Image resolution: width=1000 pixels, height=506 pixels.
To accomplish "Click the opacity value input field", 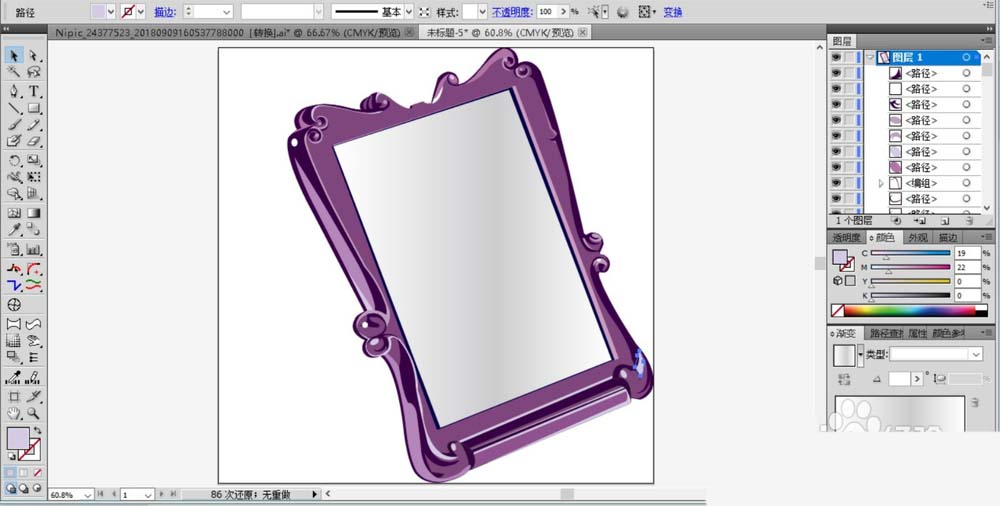I will [x=546, y=12].
